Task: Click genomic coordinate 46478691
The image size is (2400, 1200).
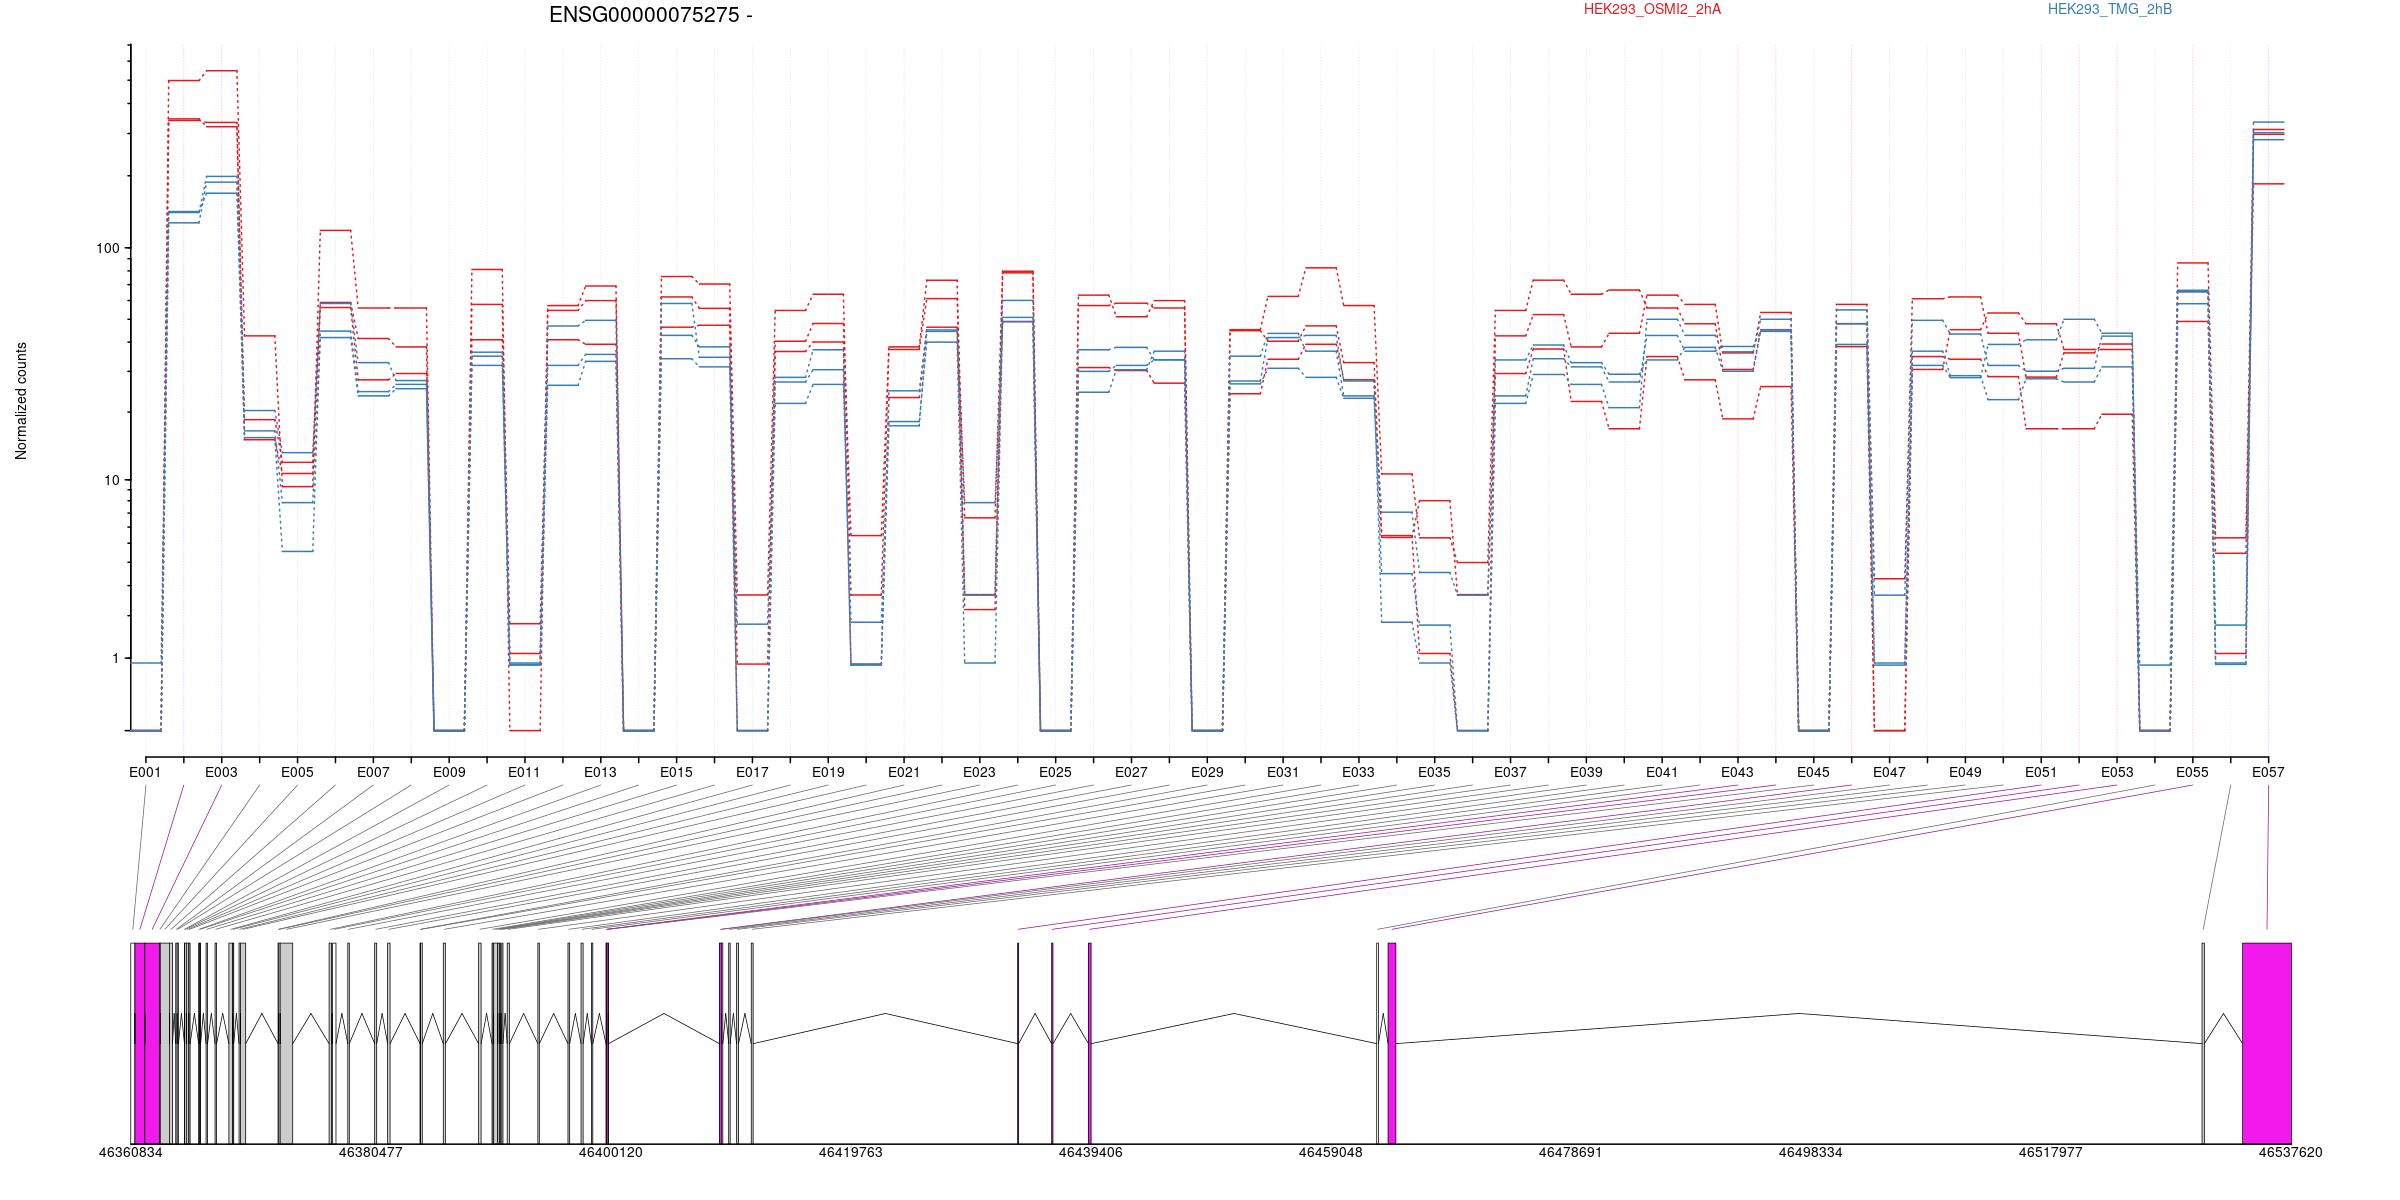Action: pos(1570,1152)
